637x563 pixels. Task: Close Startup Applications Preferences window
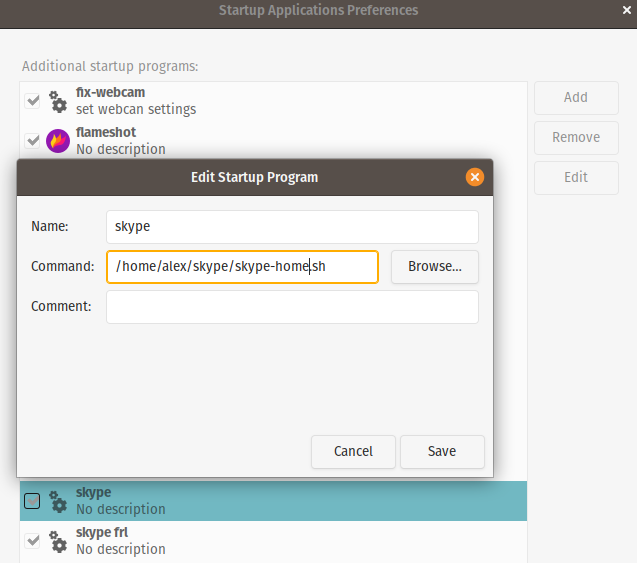(x=626, y=10)
